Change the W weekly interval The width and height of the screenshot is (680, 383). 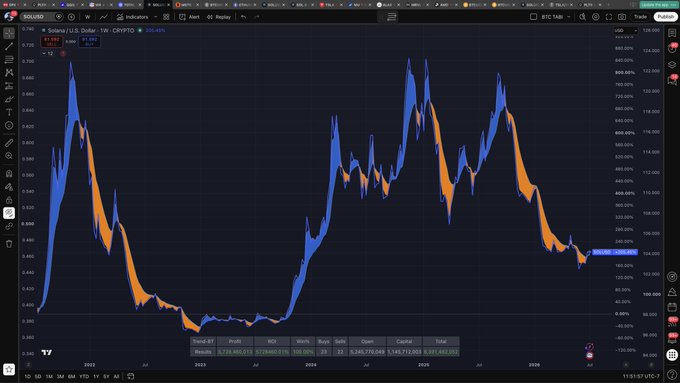coord(88,17)
